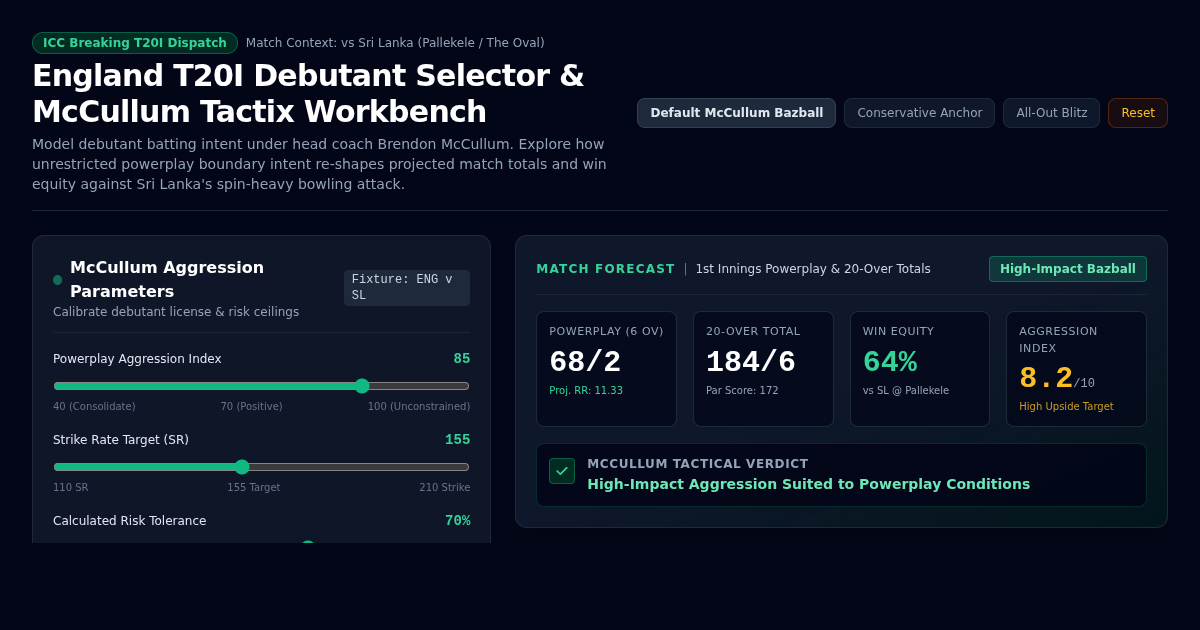Click the 8.2 aggression index score
Image resolution: width=1200 pixels, height=630 pixels.
1046,379
